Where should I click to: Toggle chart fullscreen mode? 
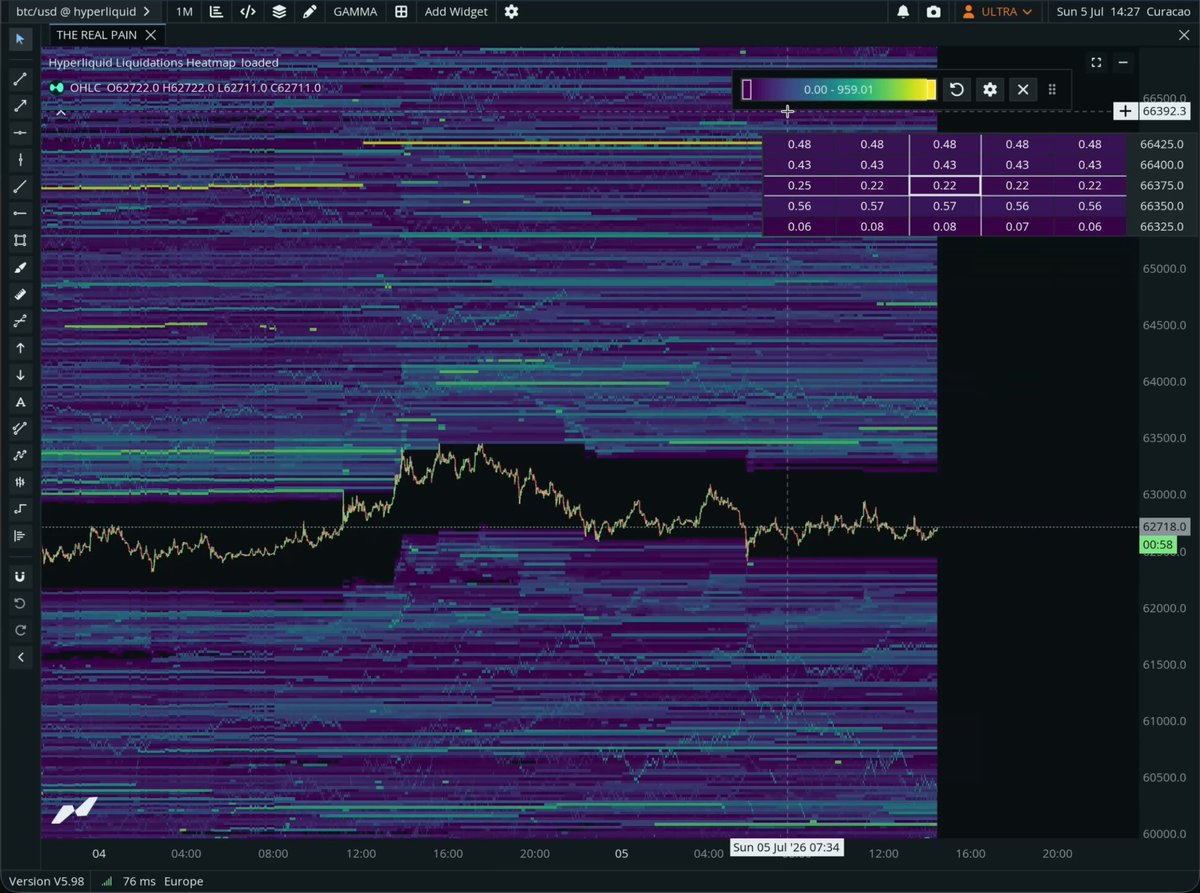1096,62
